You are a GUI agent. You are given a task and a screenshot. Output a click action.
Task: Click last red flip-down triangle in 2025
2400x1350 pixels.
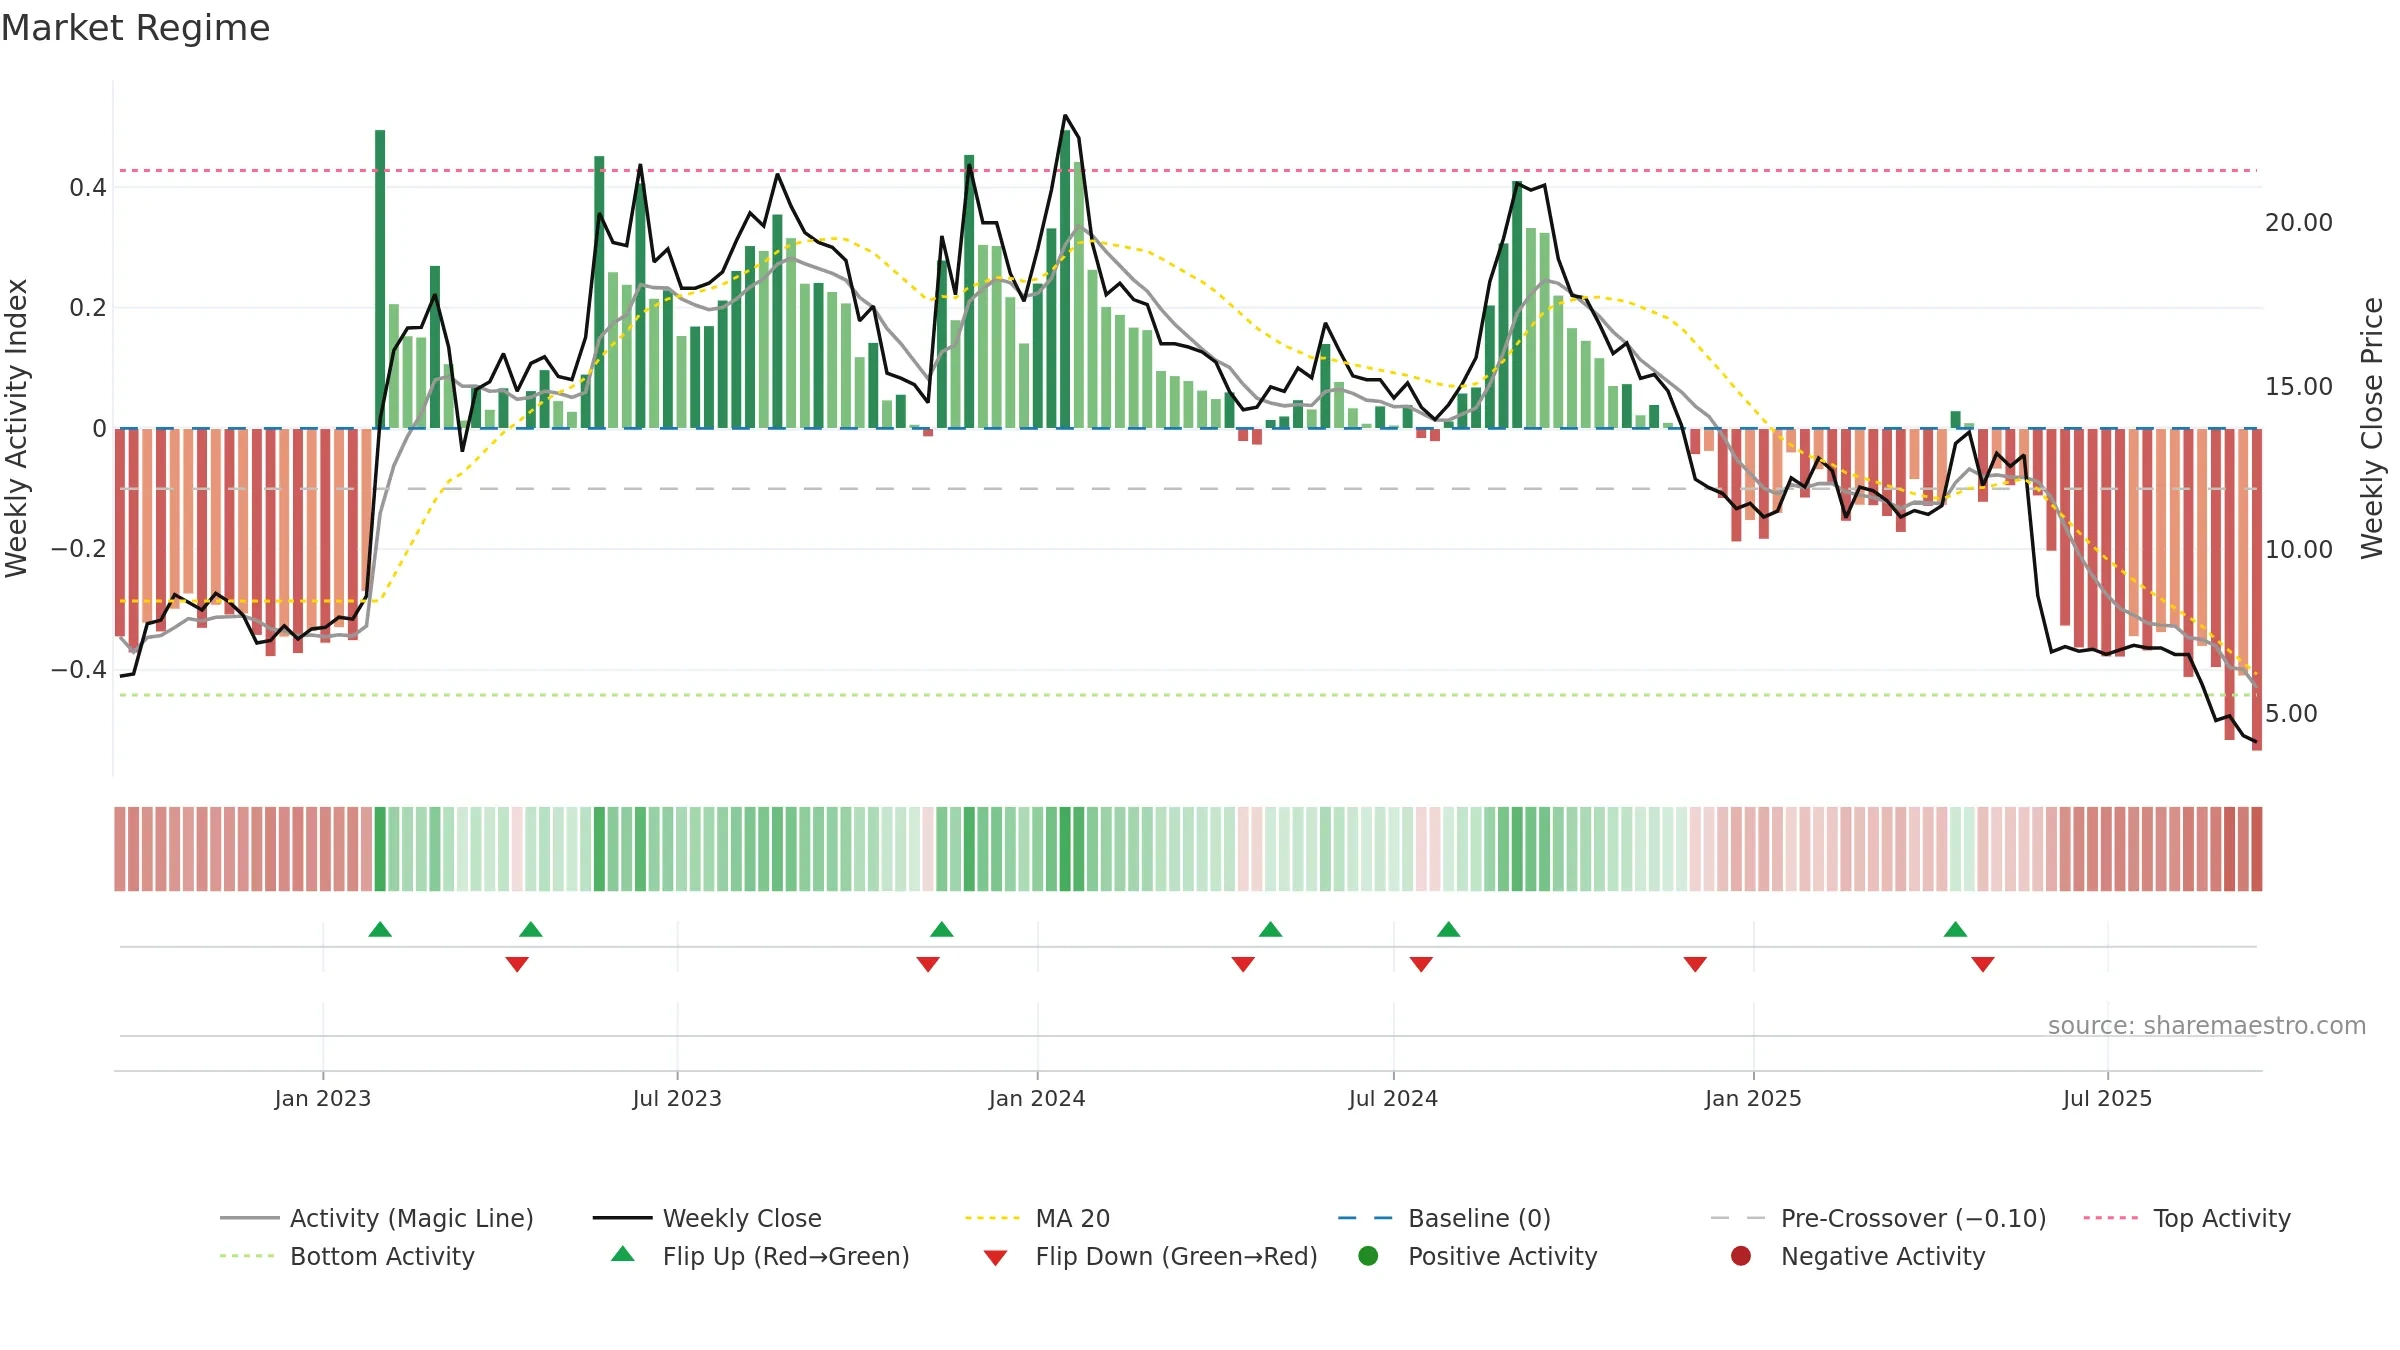click(1983, 964)
